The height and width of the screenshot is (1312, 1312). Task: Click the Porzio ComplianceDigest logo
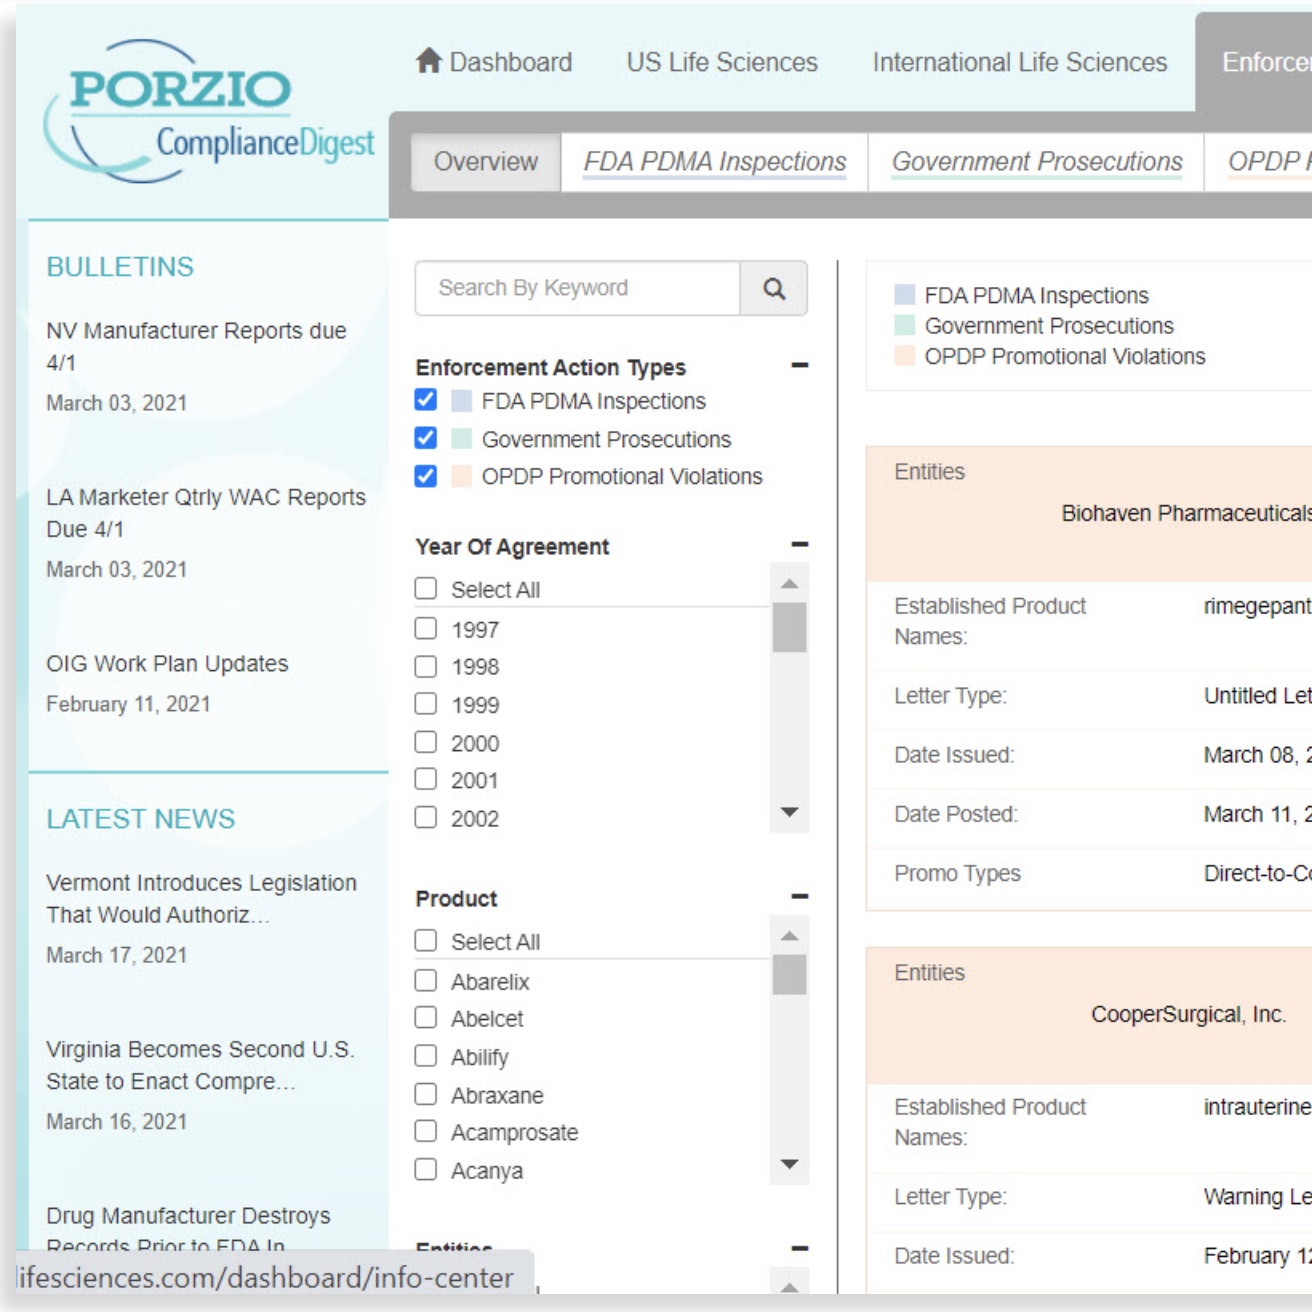(208, 112)
